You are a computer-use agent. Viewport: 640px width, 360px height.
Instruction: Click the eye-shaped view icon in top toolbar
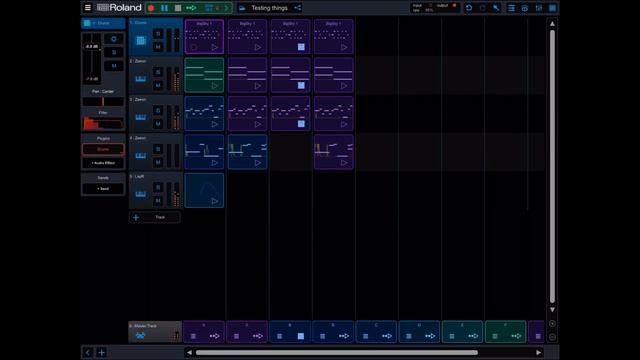coord(525,8)
